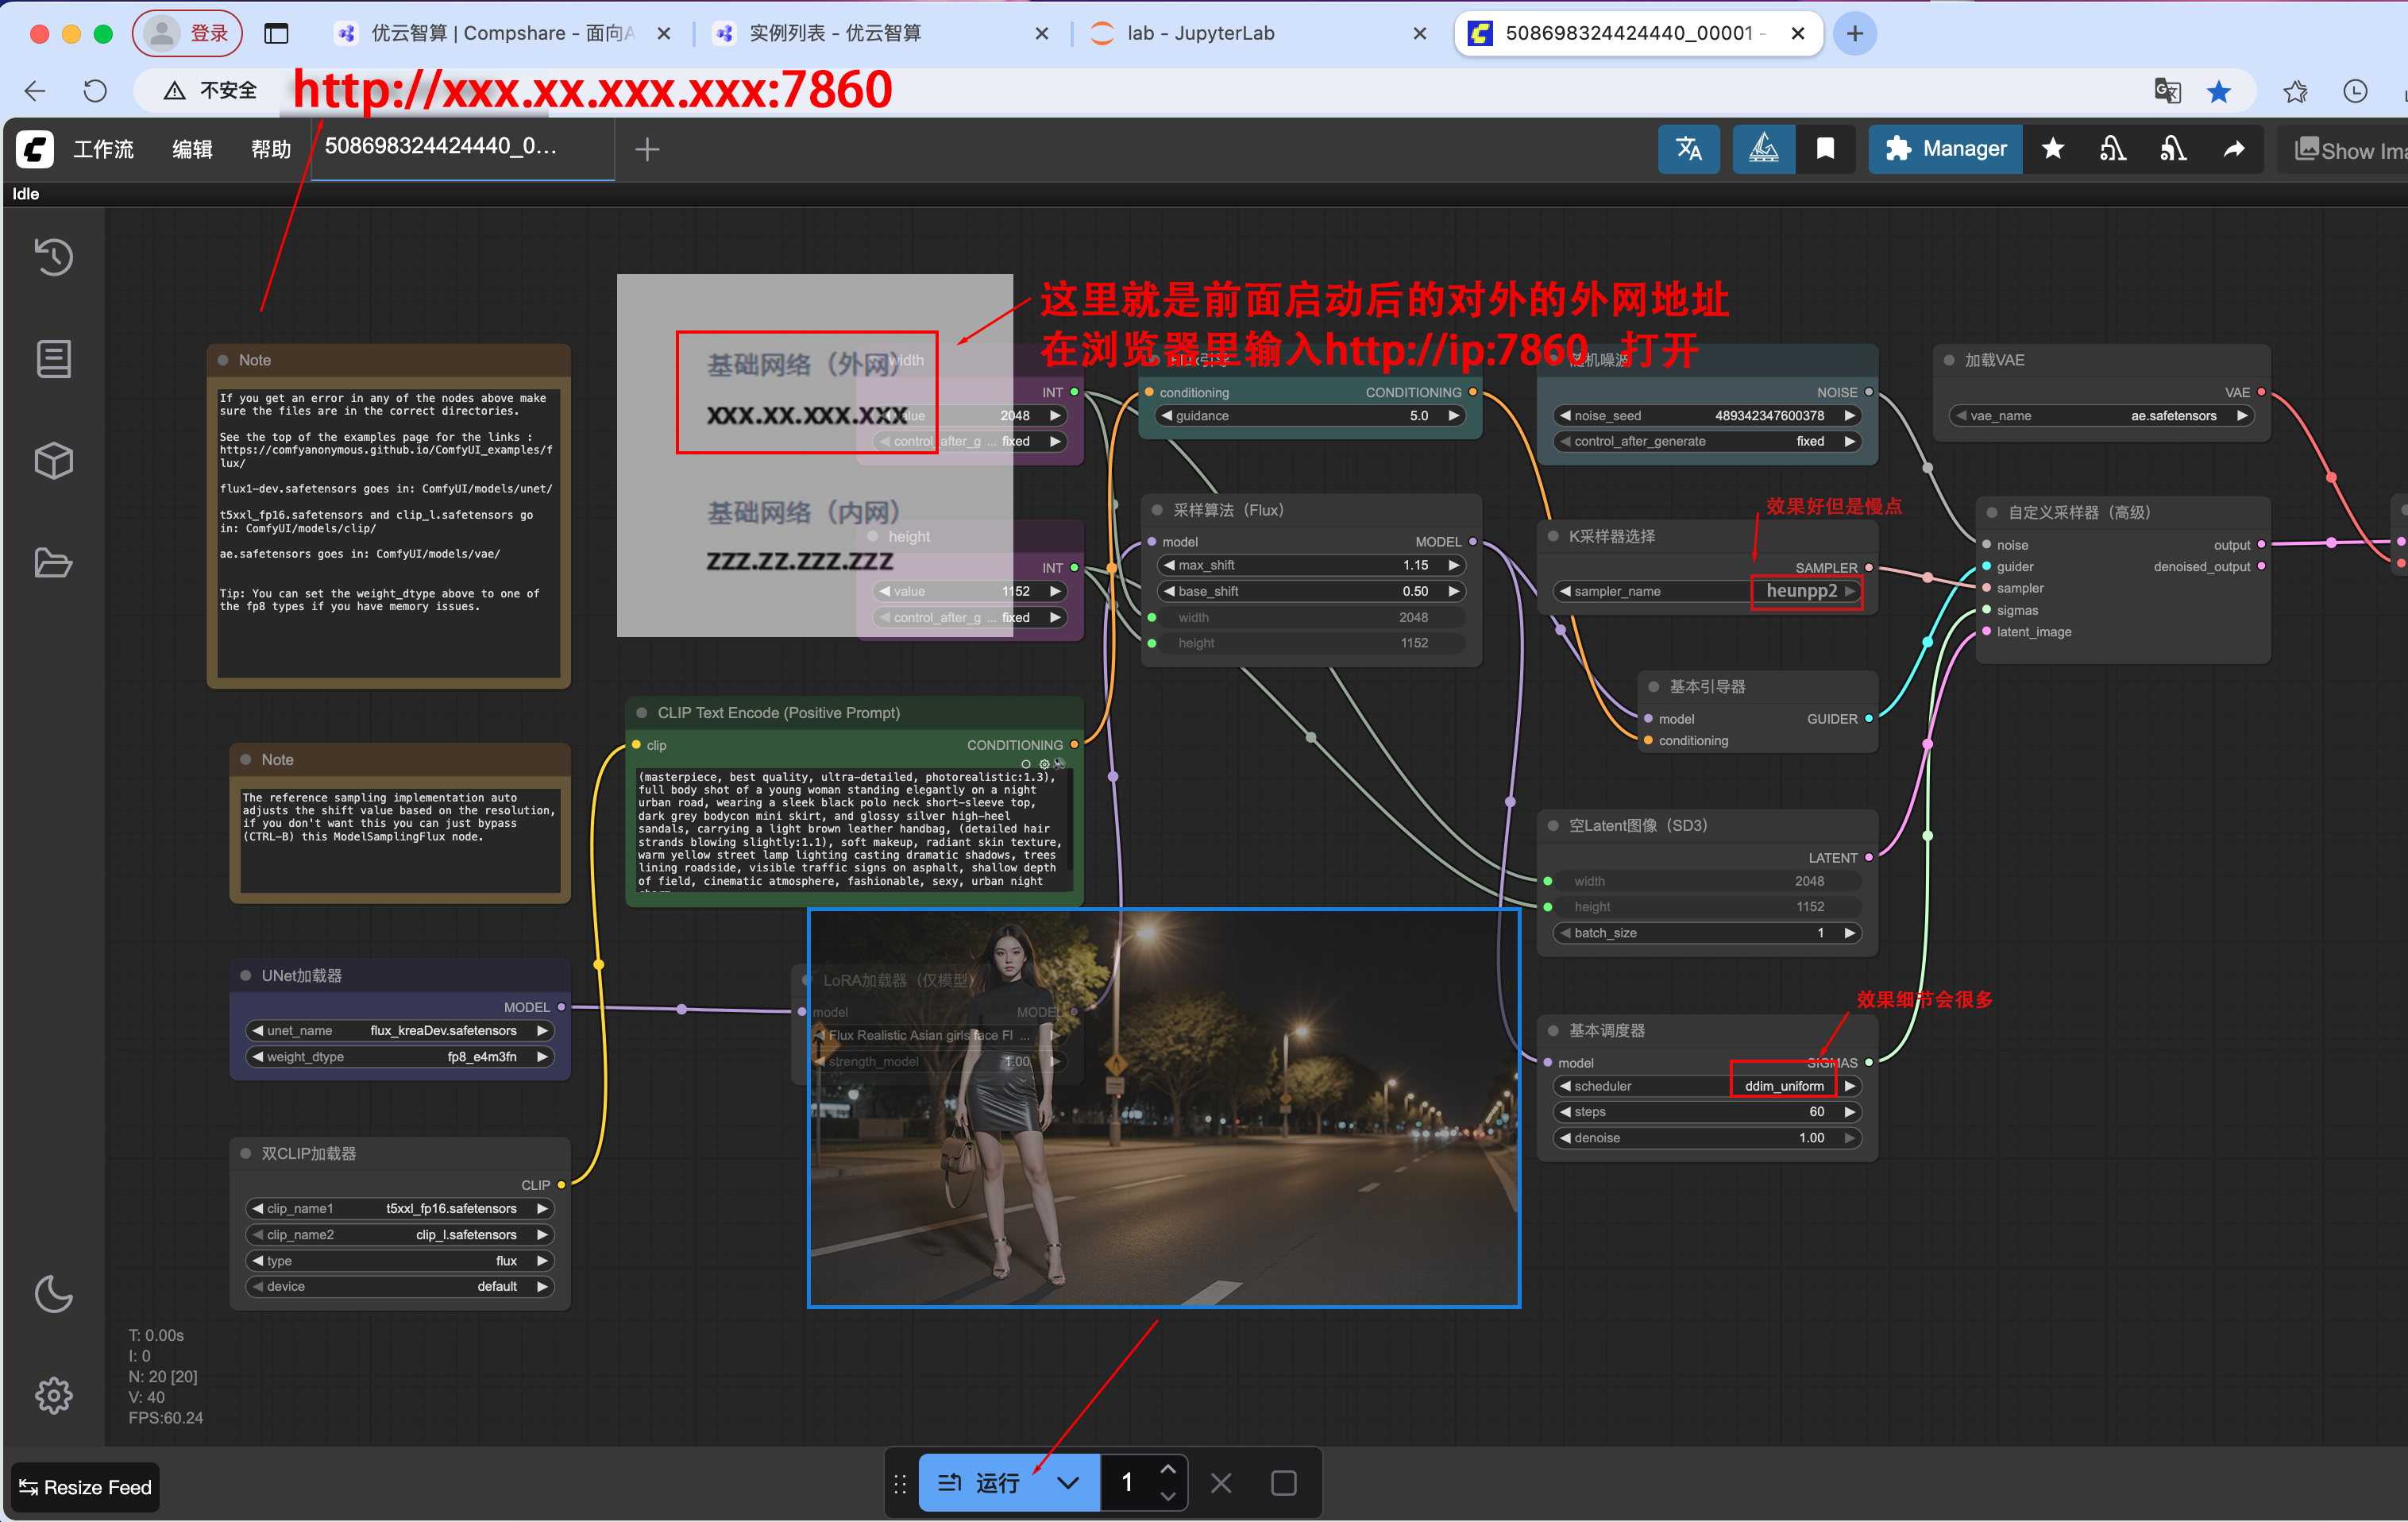Click the Show Image feed button
The width and height of the screenshot is (2408, 1522).
pyautogui.click(x=2343, y=150)
